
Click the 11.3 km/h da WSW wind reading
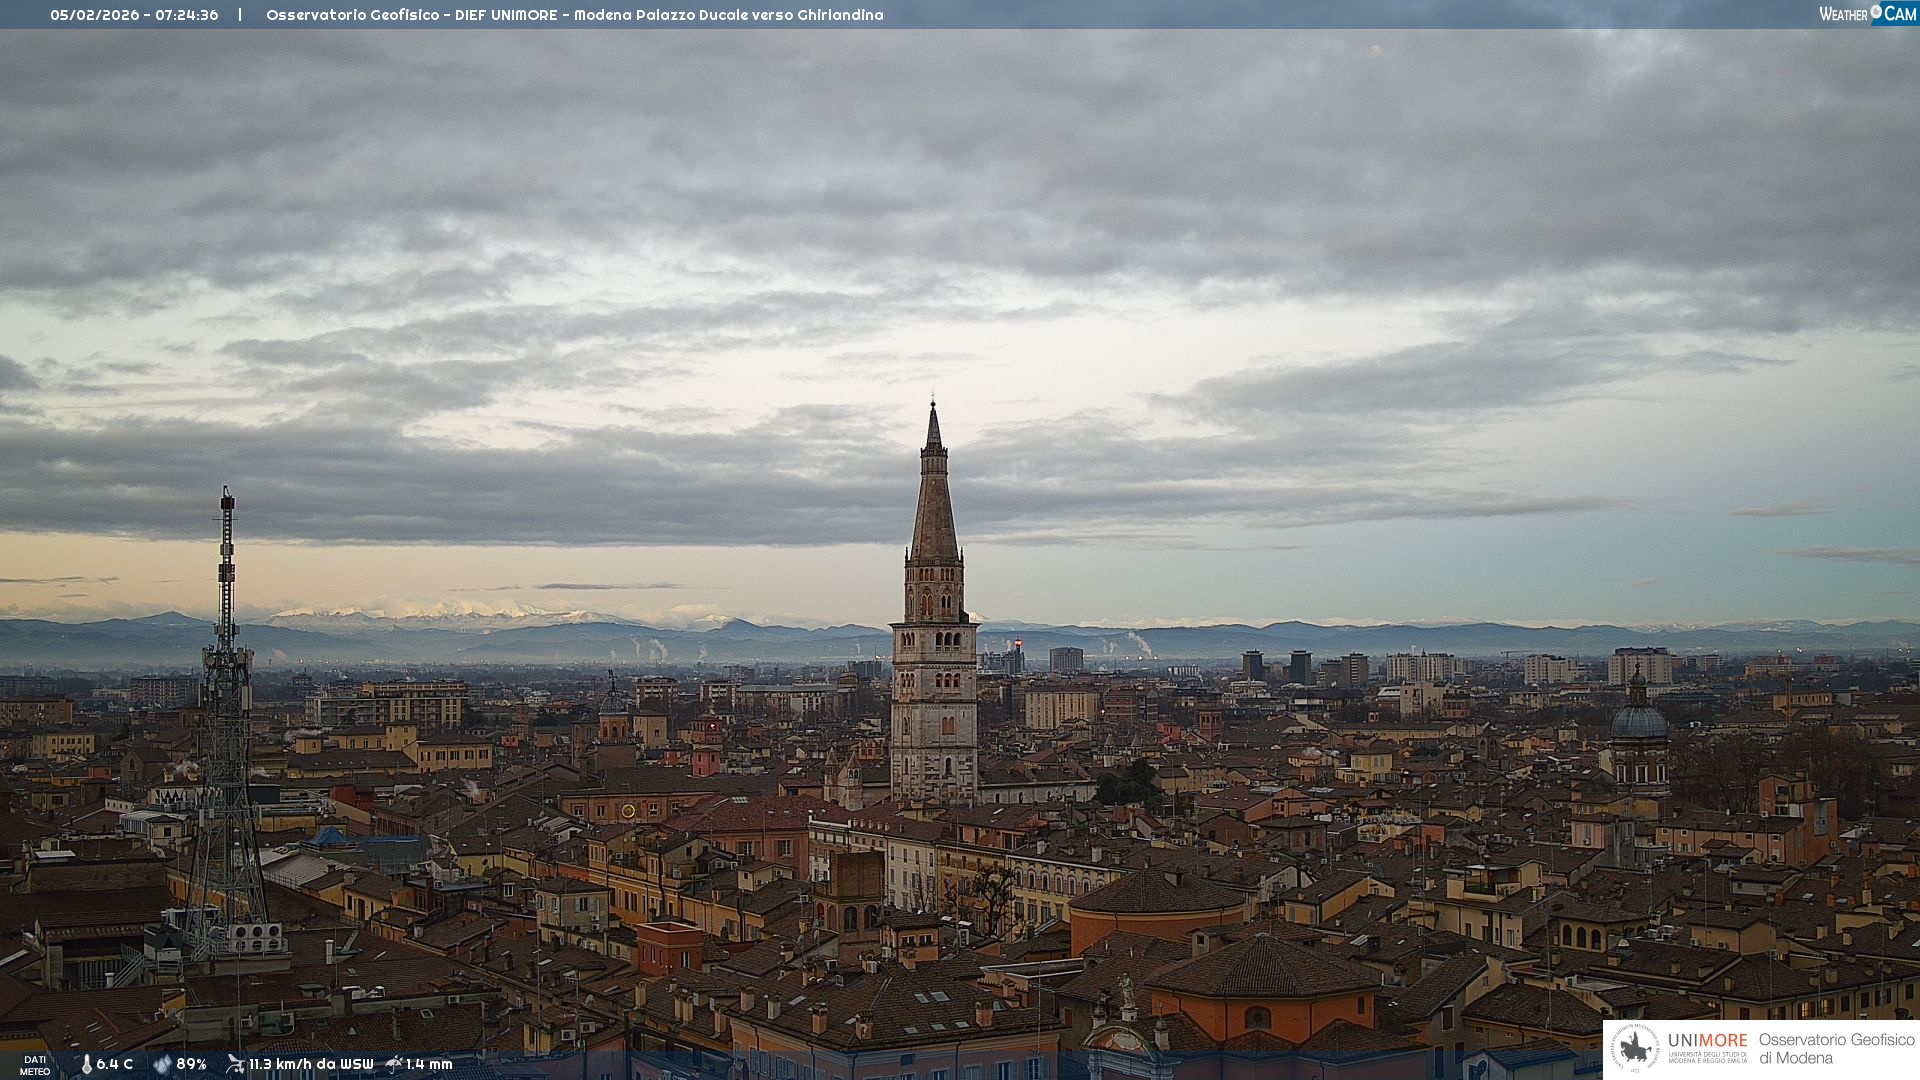pos(311,1064)
